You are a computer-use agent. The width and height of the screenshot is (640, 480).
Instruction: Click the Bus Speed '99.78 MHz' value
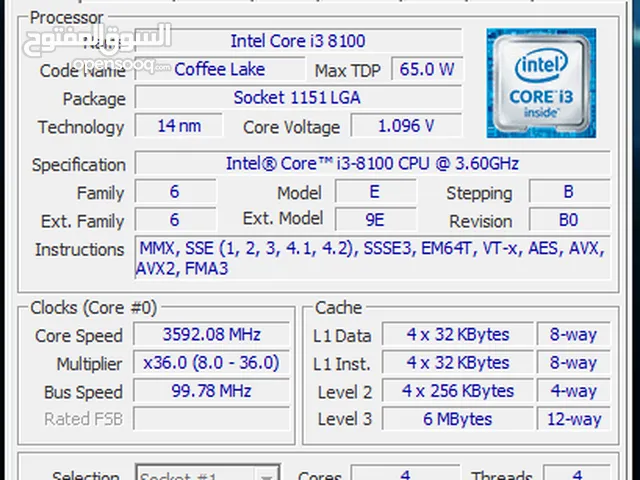click(211, 391)
